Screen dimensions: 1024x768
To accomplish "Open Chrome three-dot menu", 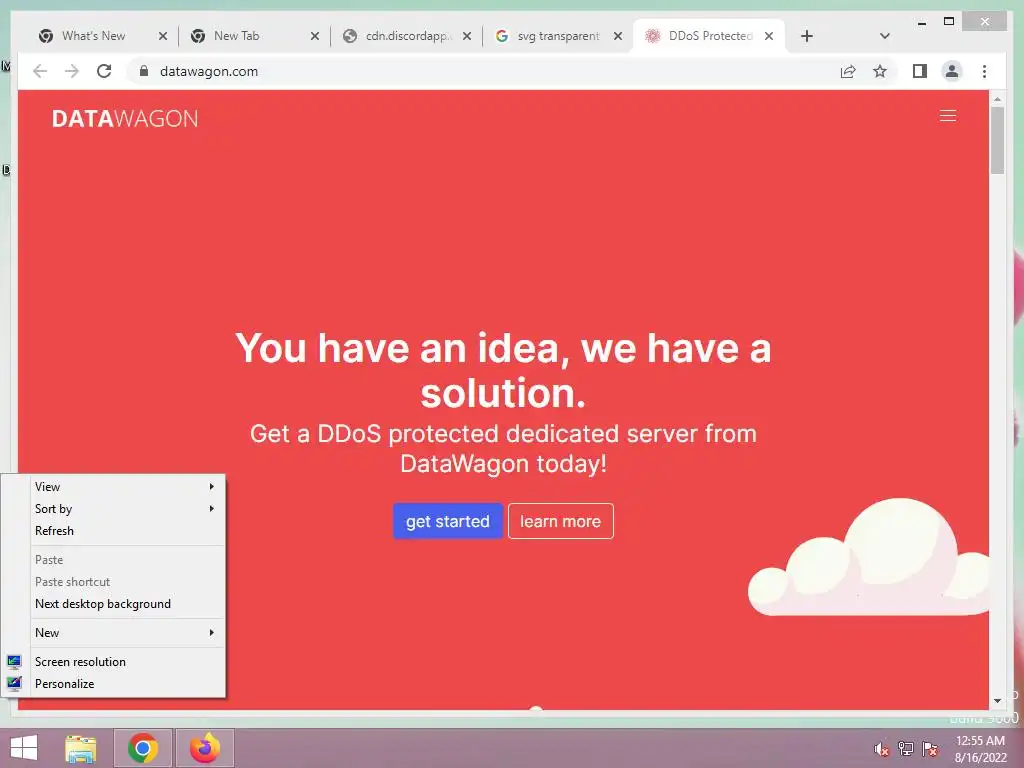I will tap(984, 71).
